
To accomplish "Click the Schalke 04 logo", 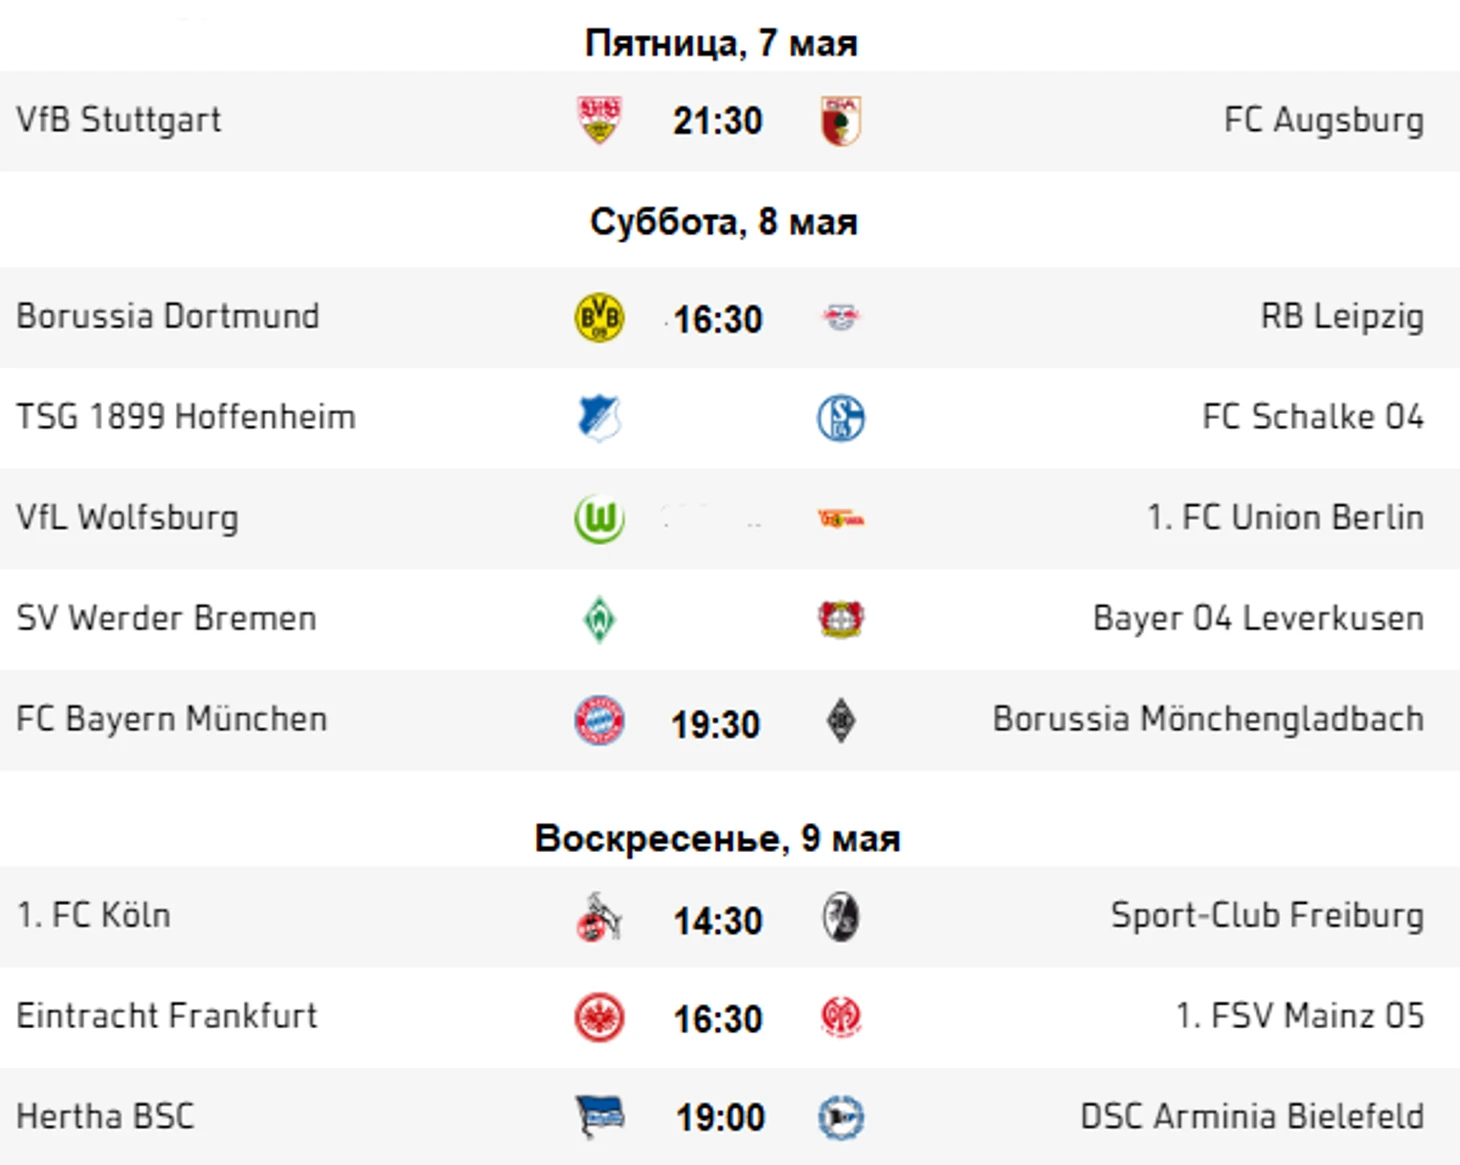I will pyautogui.click(x=841, y=418).
